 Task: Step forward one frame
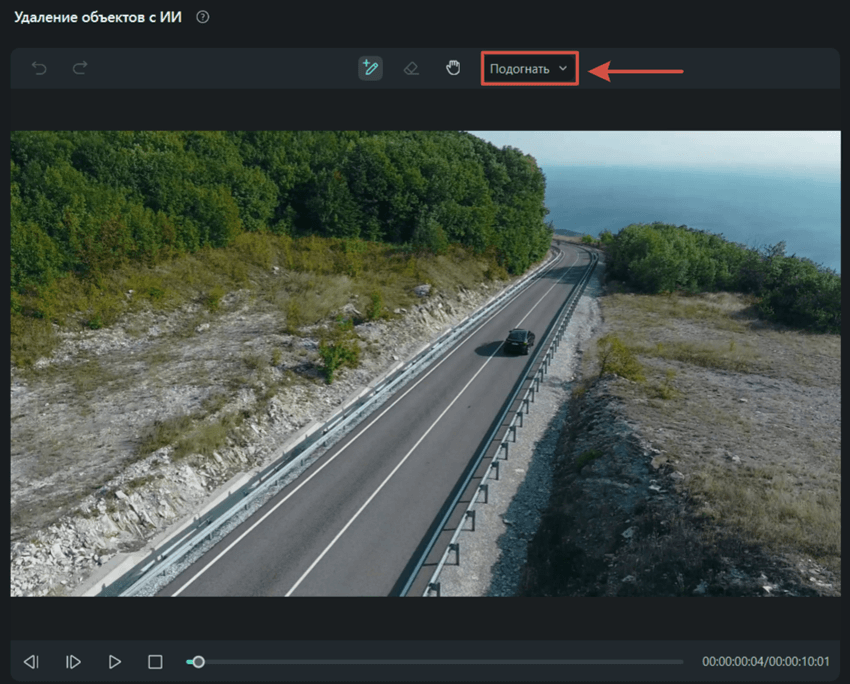coord(72,661)
